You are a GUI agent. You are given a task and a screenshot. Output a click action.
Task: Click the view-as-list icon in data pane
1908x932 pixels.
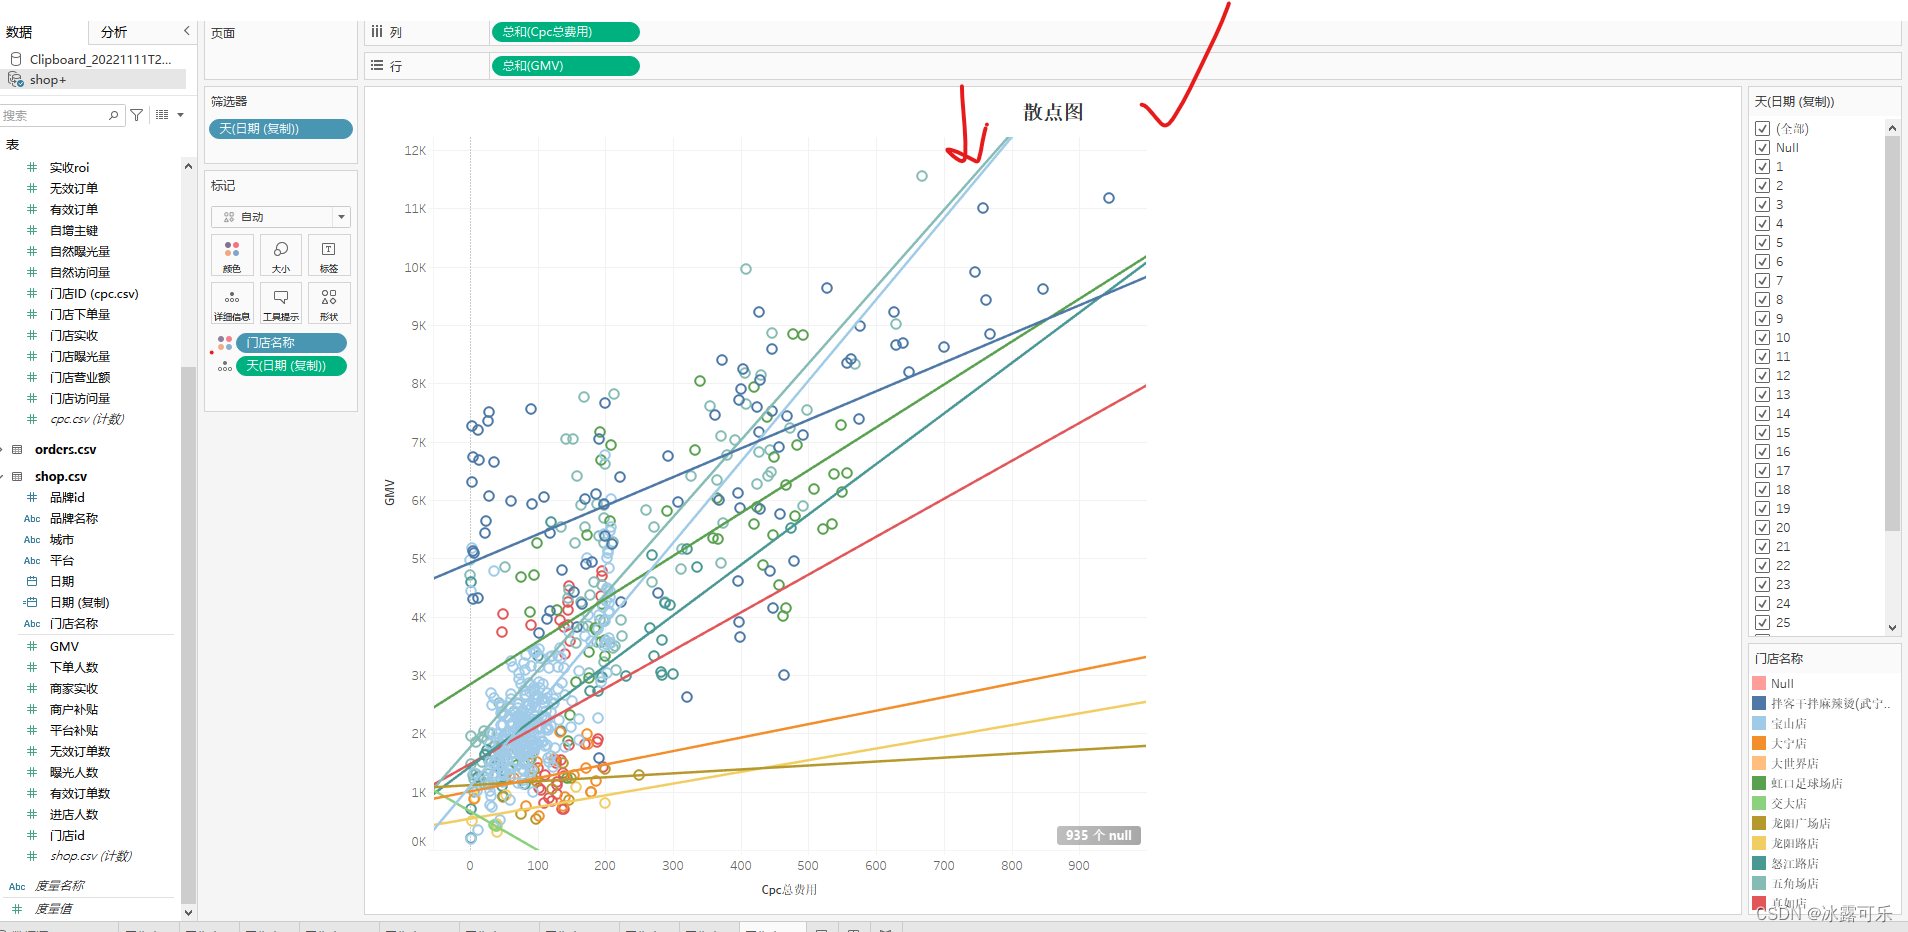tap(162, 115)
